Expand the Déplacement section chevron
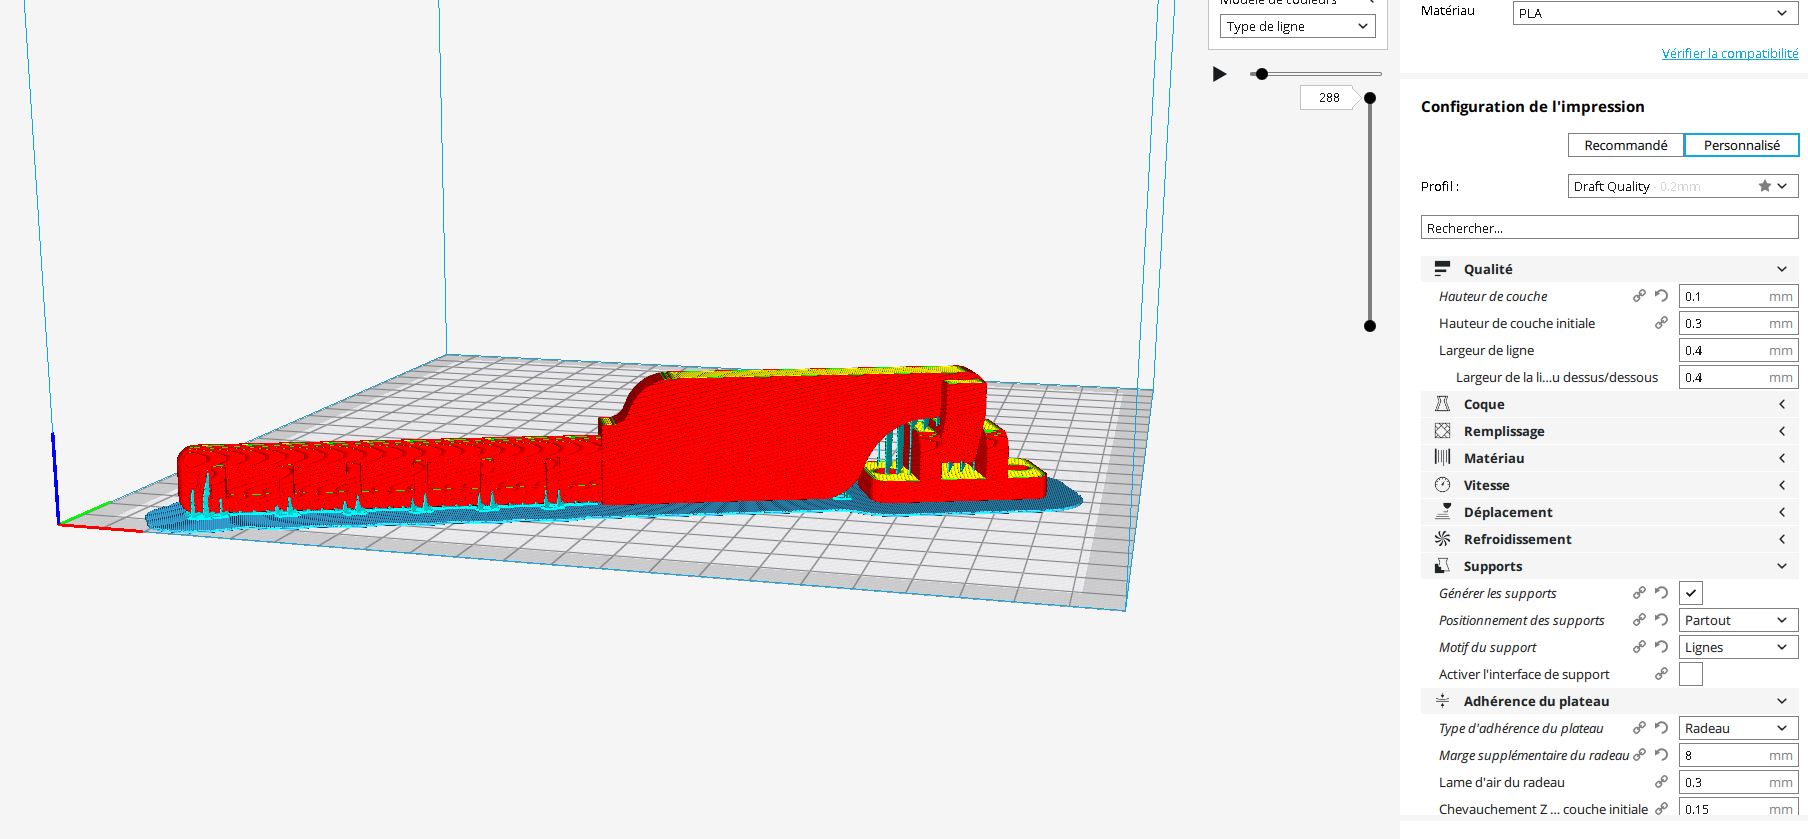 1782,512
